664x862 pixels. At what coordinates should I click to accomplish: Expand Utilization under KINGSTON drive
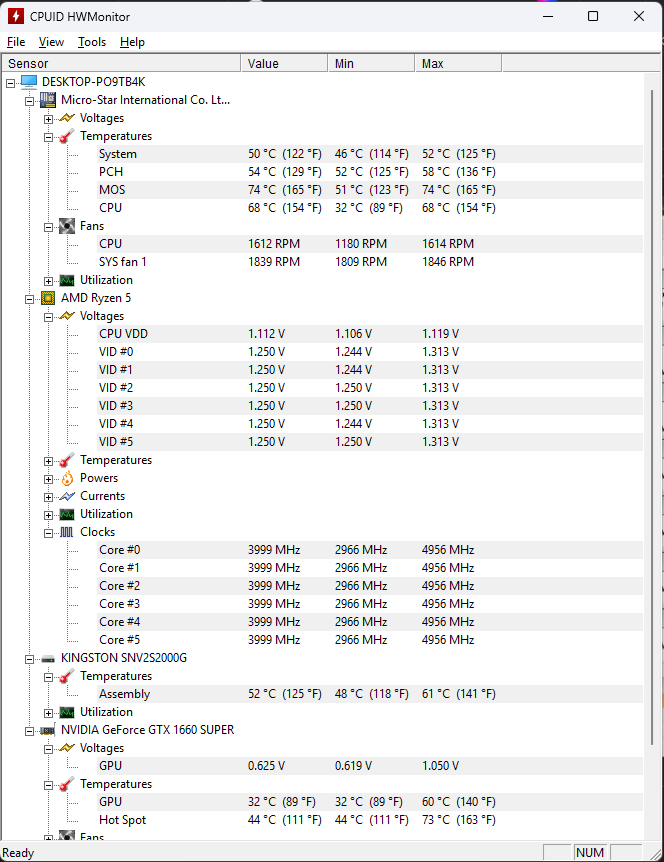click(48, 712)
